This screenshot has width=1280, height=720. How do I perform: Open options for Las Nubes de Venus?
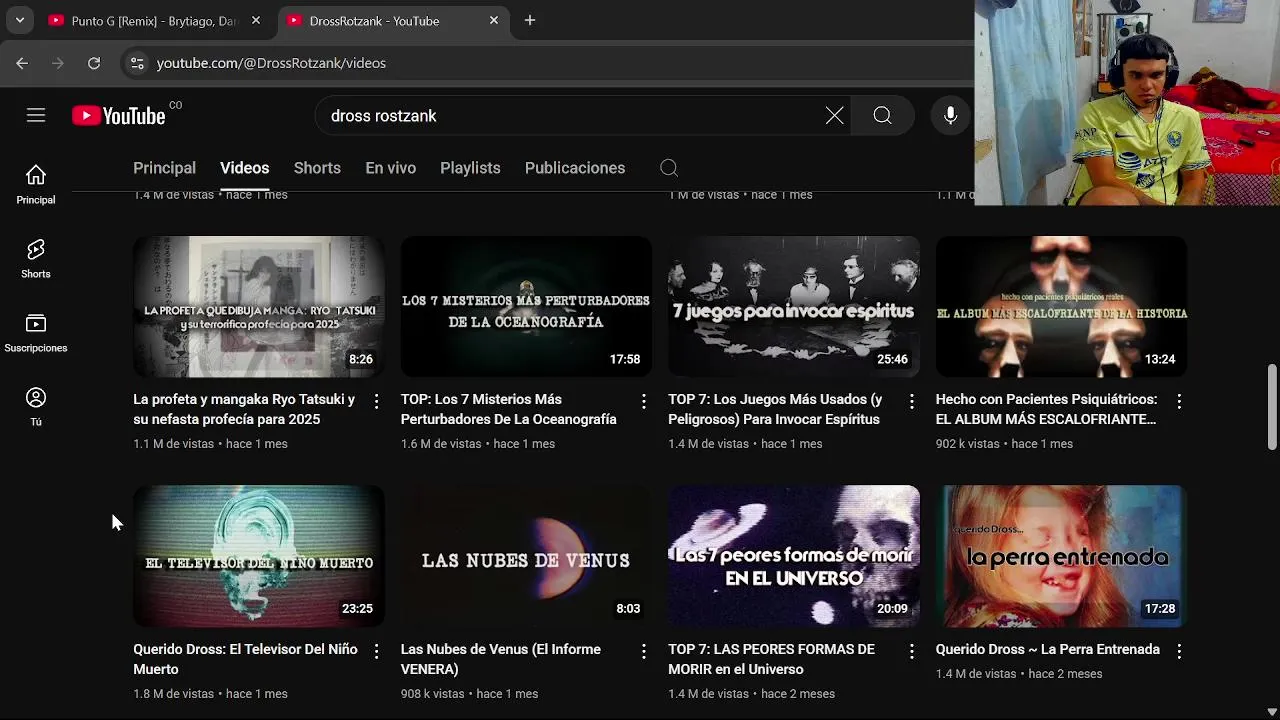(644, 651)
